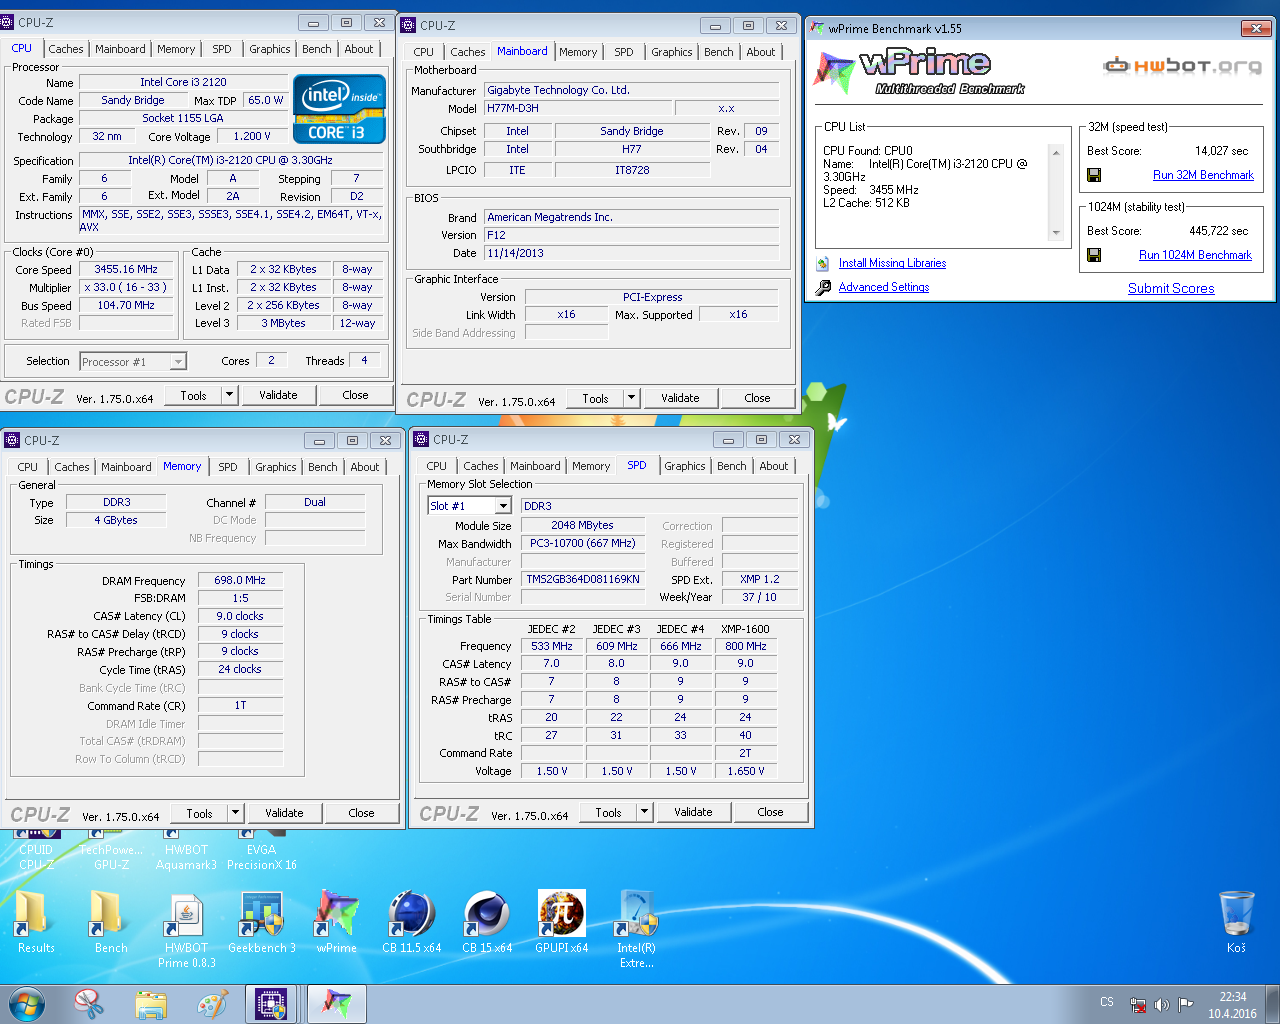Open Snipping Tool from taskbar
The height and width of the screenshot is (1024, 1280).
[89, 1004]
